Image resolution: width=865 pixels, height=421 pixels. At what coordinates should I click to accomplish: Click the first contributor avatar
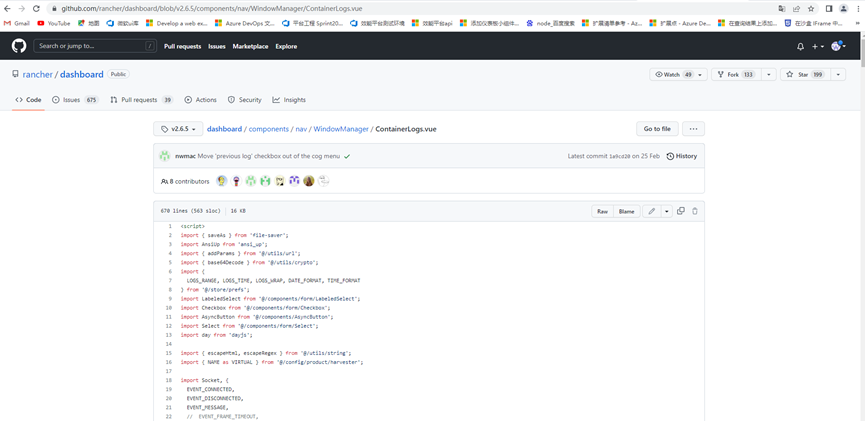tap(222, 181)
